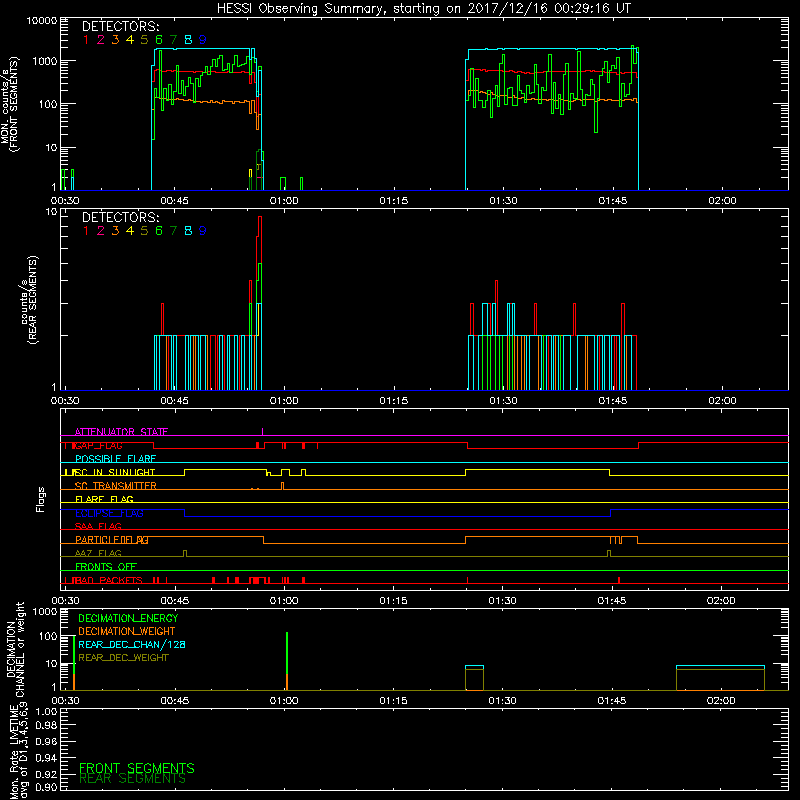Click the SAA_FLAG label
This screenshot has width=800, height=800.
click(x=98, y=526)
